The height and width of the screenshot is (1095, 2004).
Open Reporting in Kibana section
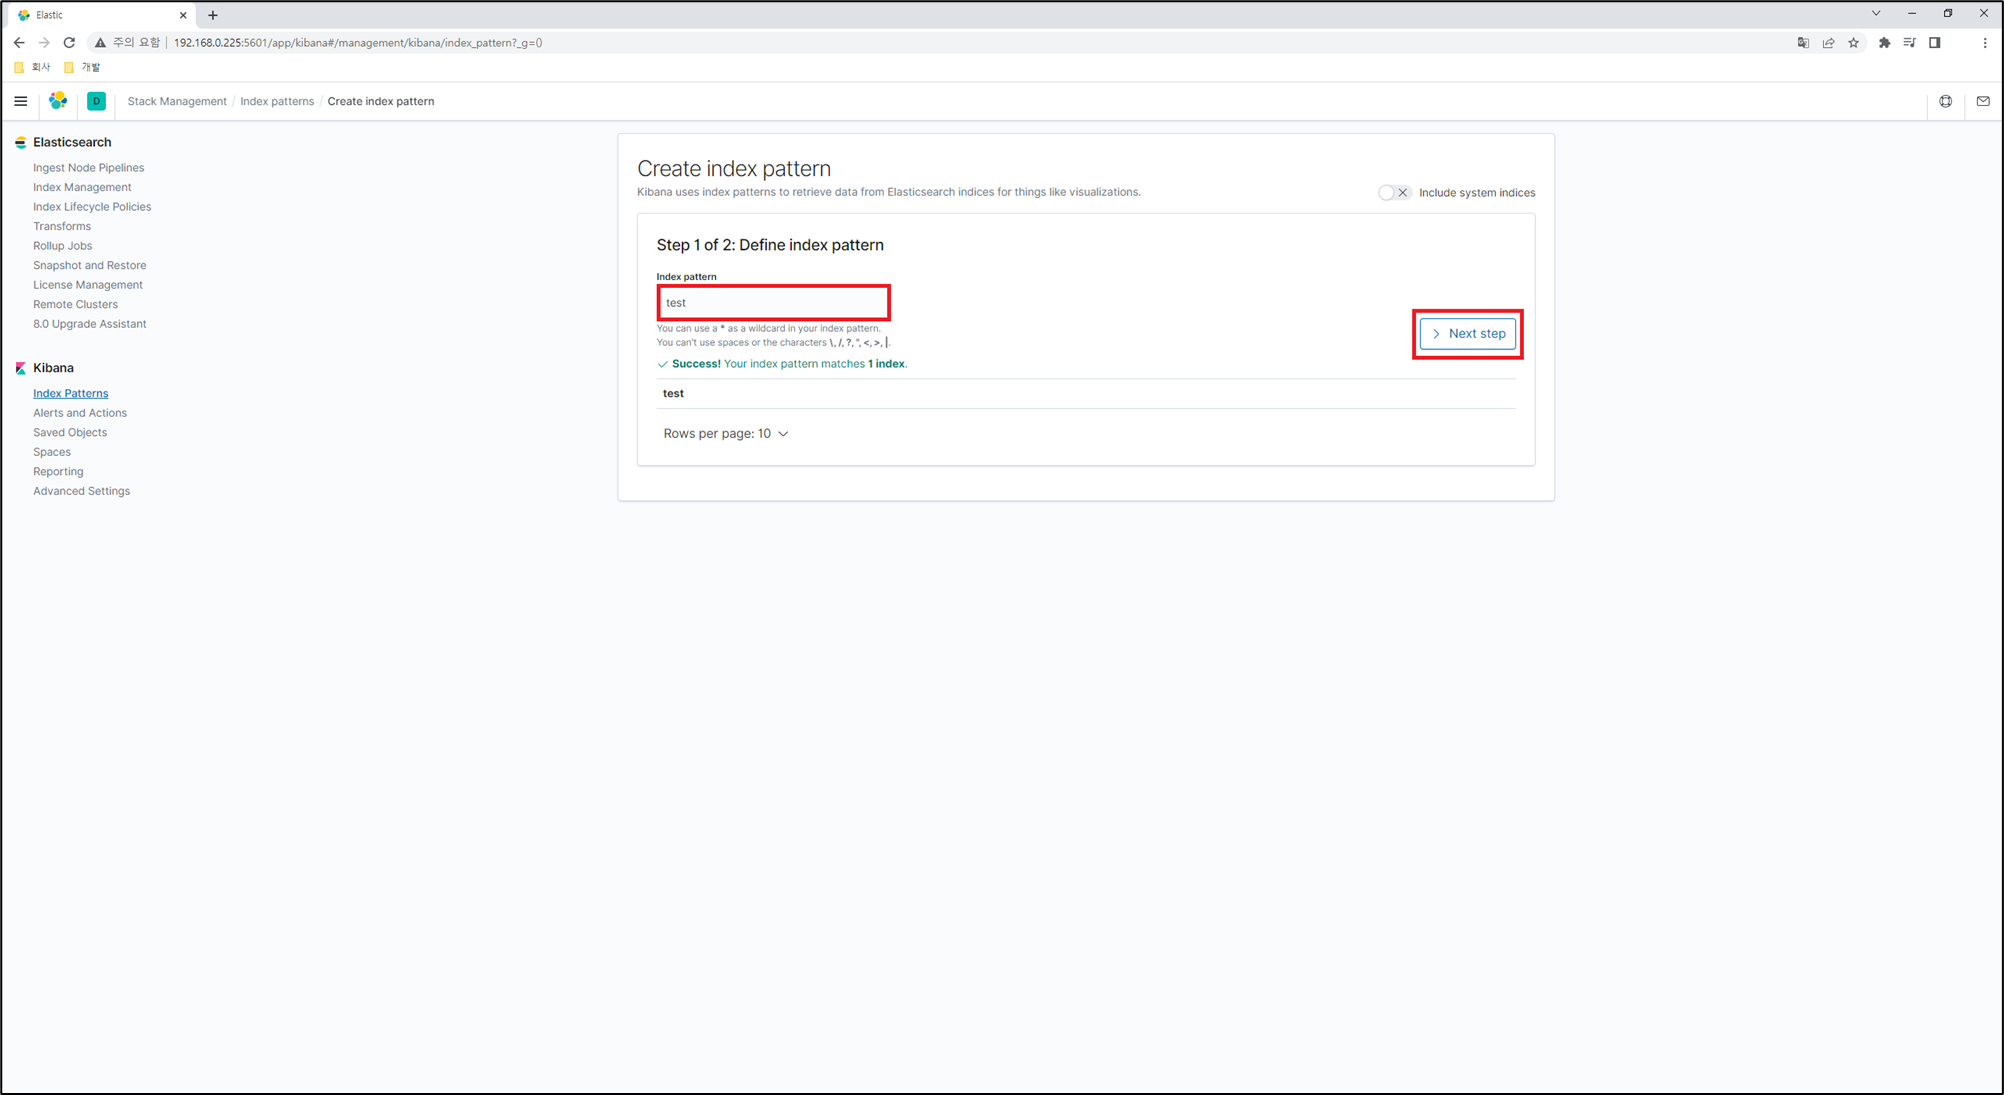coord(58,471)
